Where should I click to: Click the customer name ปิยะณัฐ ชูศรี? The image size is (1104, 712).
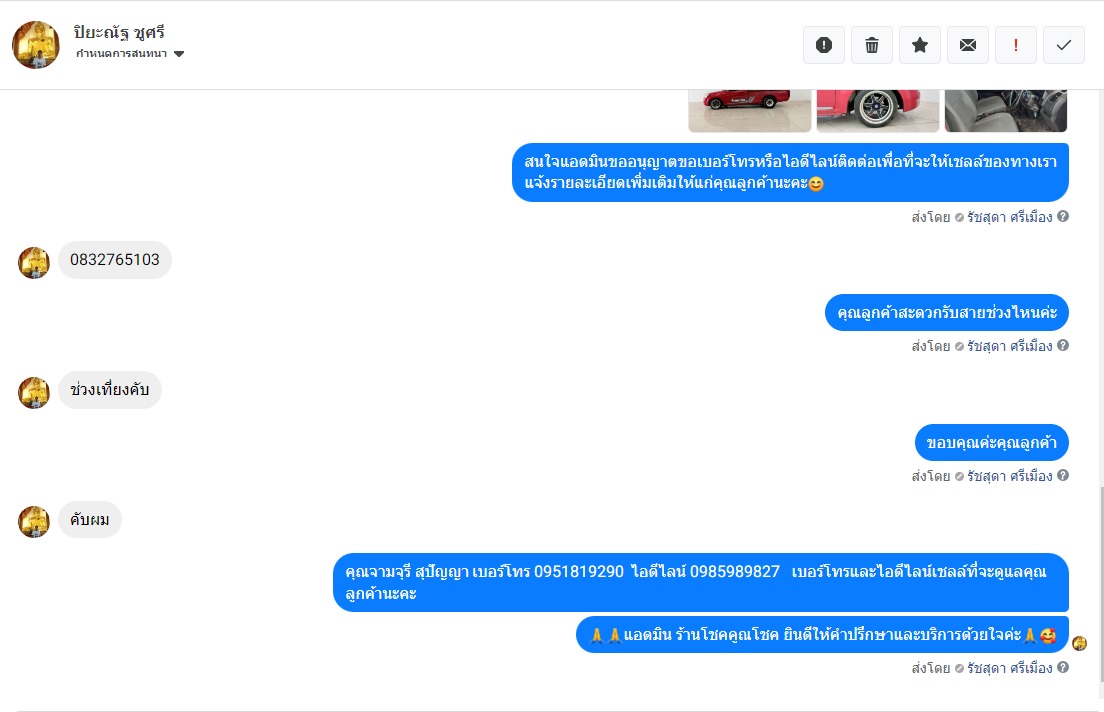point(119,32)
